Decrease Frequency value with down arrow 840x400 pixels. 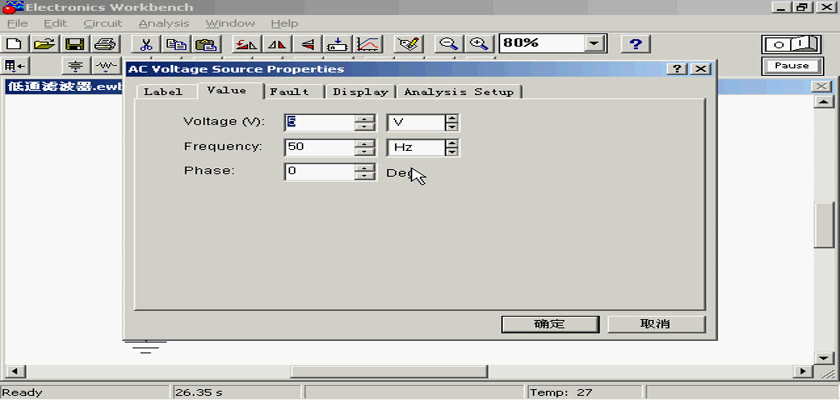pos(365,152)
